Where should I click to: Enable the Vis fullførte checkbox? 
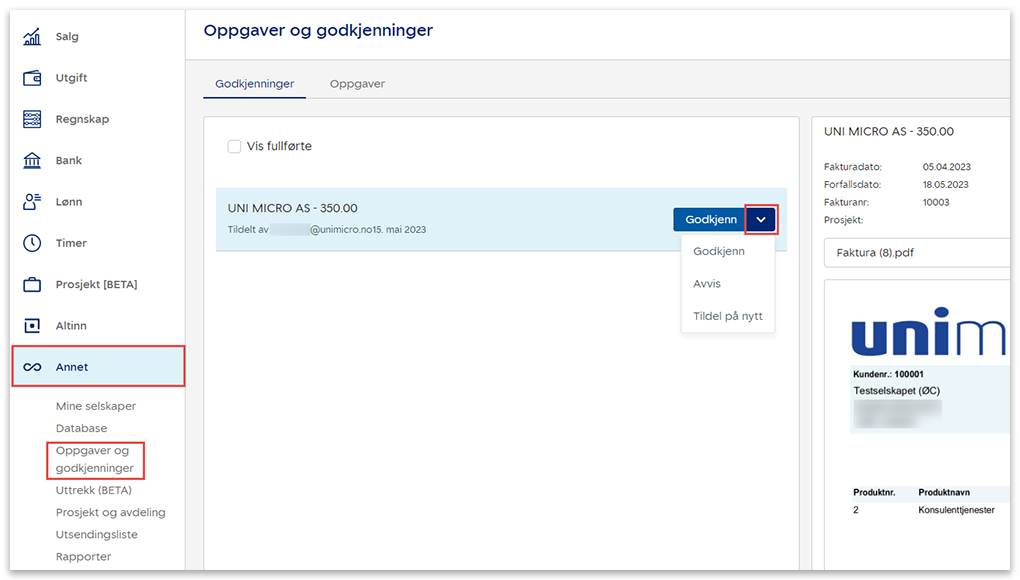234,147
